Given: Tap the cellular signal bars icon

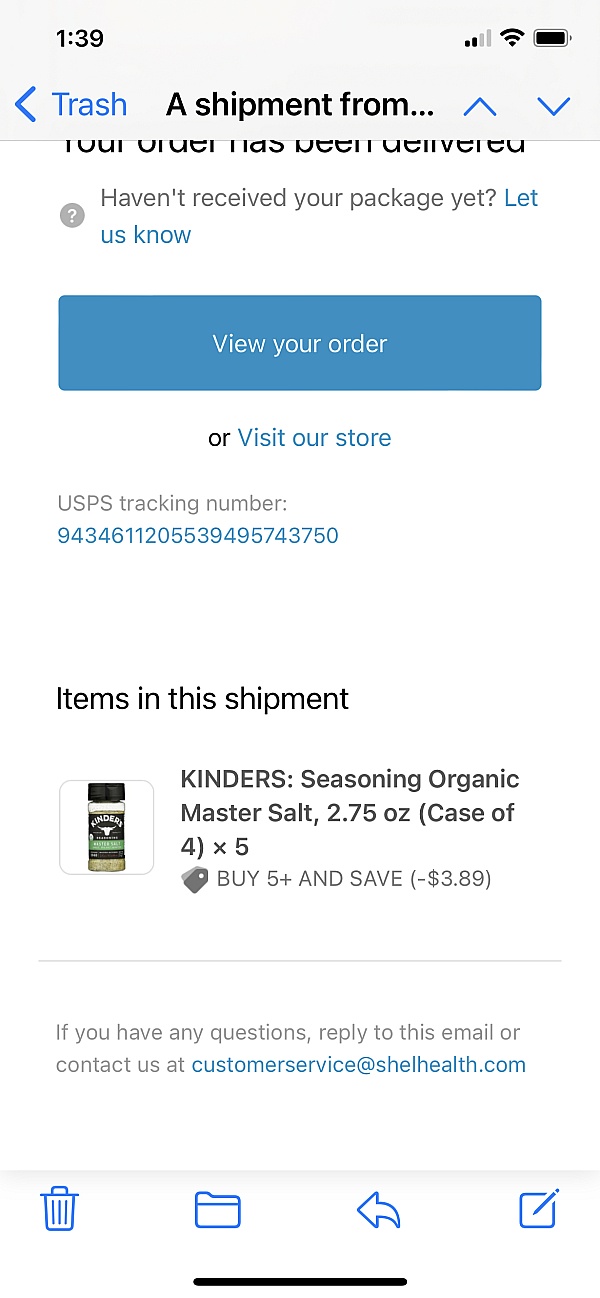Looking at the screenshot, I should [x=478, y=40].
